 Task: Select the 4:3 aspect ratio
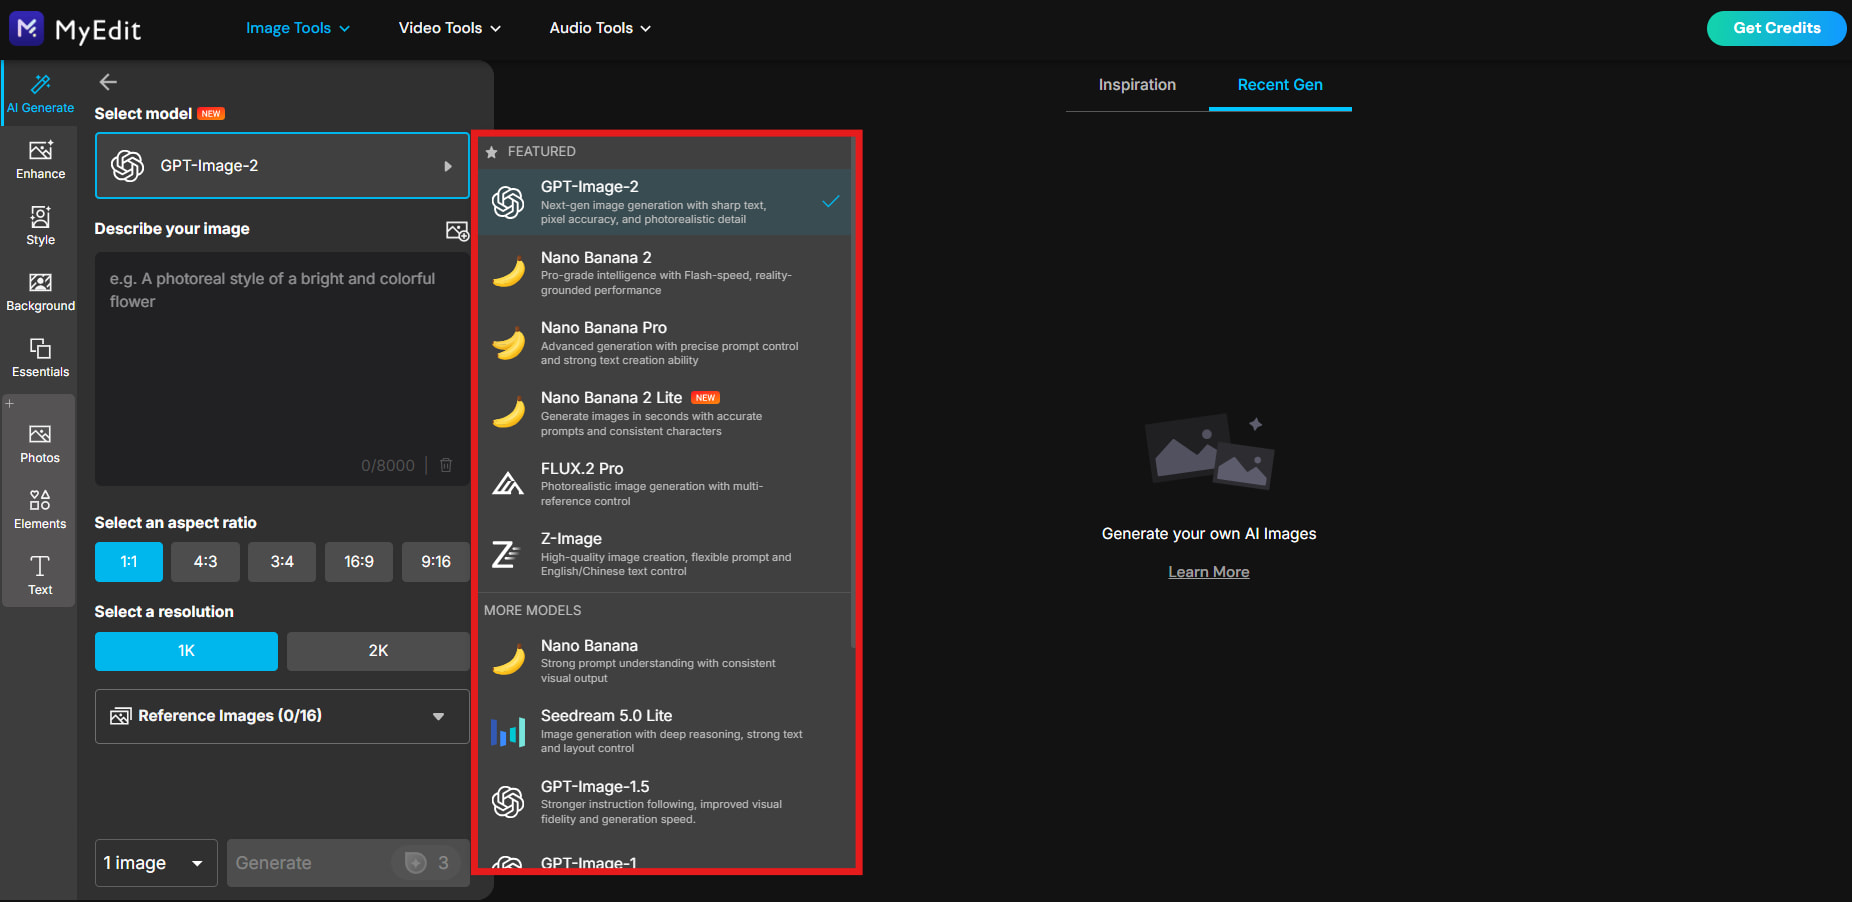pyautogui.click(x=205, y=562)
